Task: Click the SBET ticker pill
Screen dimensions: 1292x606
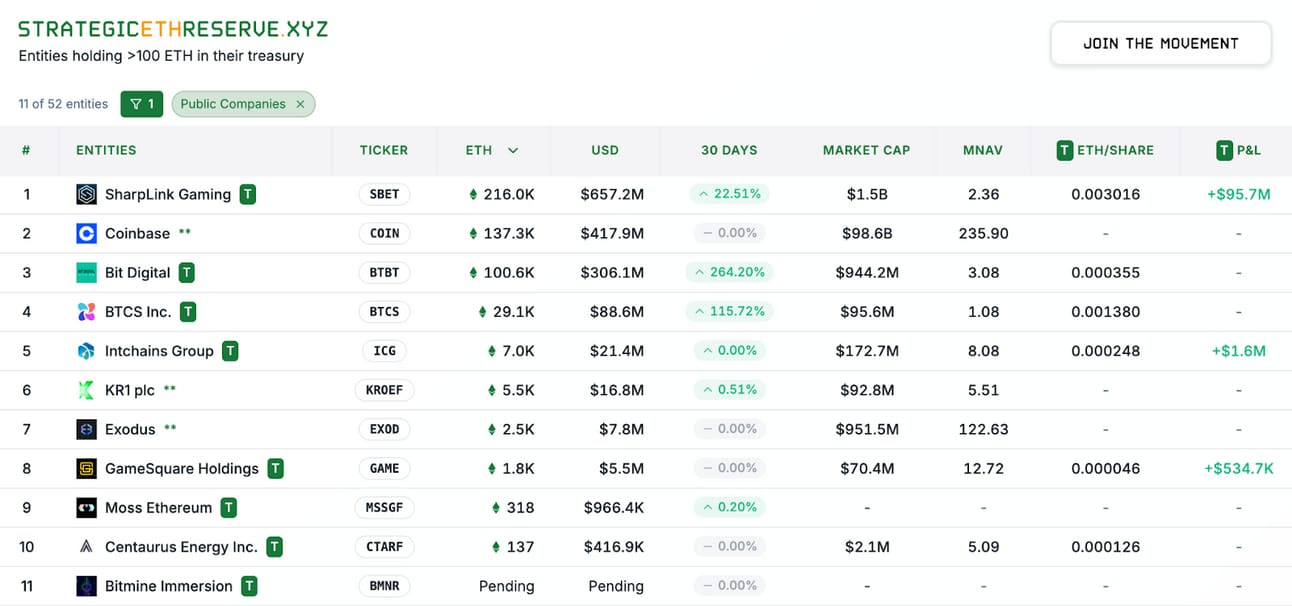Action: 385,194
